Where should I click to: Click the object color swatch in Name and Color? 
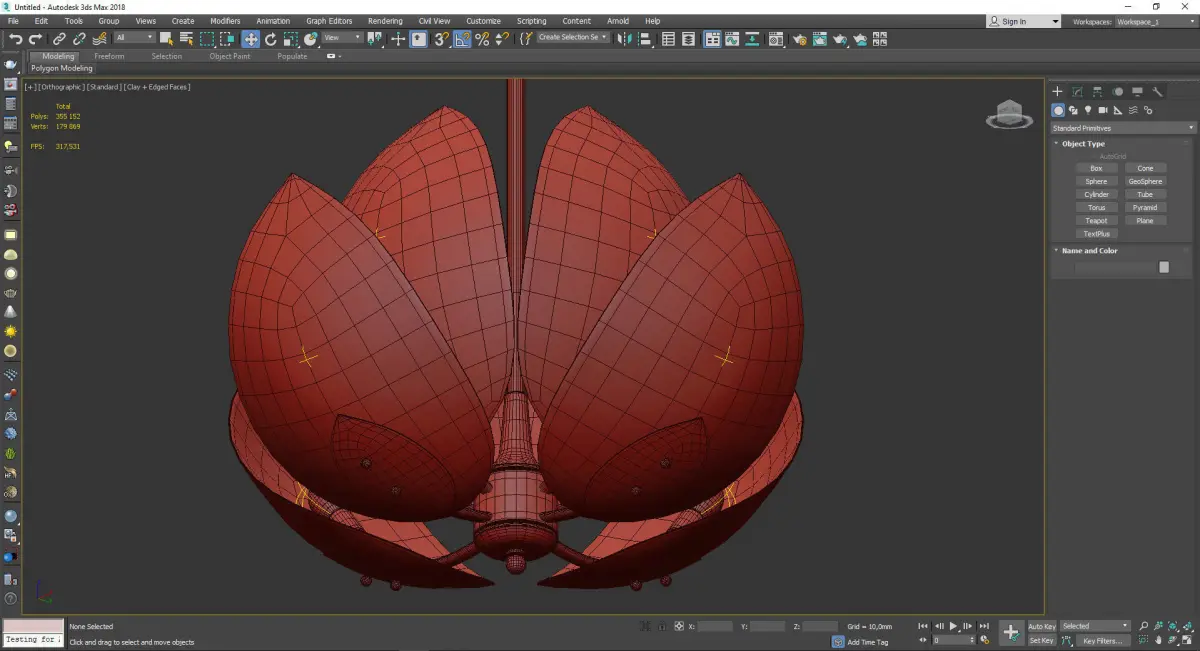(1163, 267)
